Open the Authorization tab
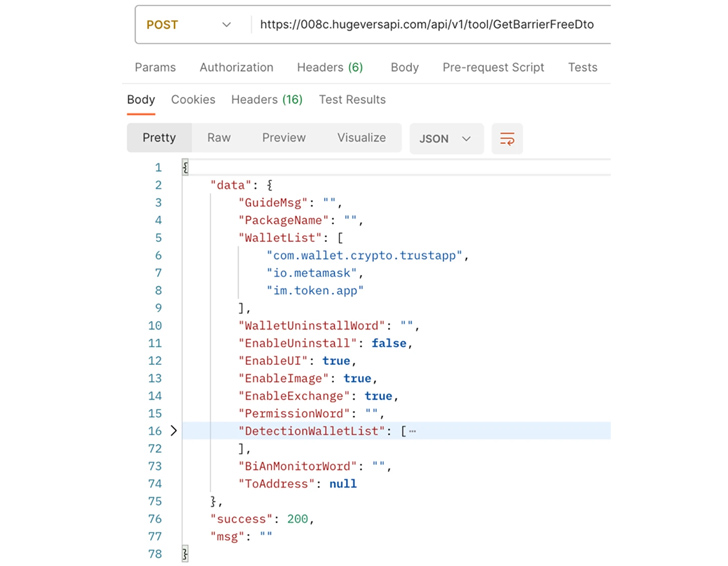The width and height of the screenshot is (728, 566). (236, 68)
